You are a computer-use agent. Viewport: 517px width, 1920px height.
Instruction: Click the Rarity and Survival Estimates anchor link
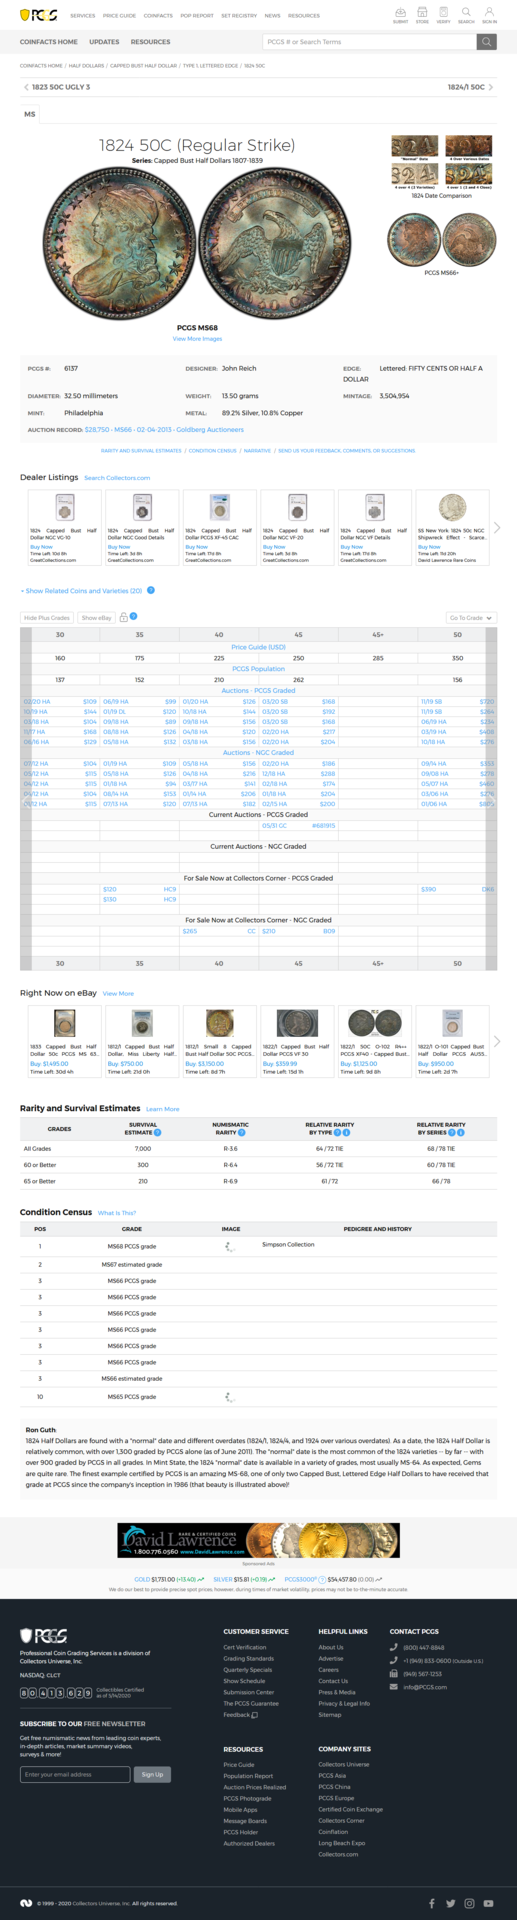click(142, 451)
